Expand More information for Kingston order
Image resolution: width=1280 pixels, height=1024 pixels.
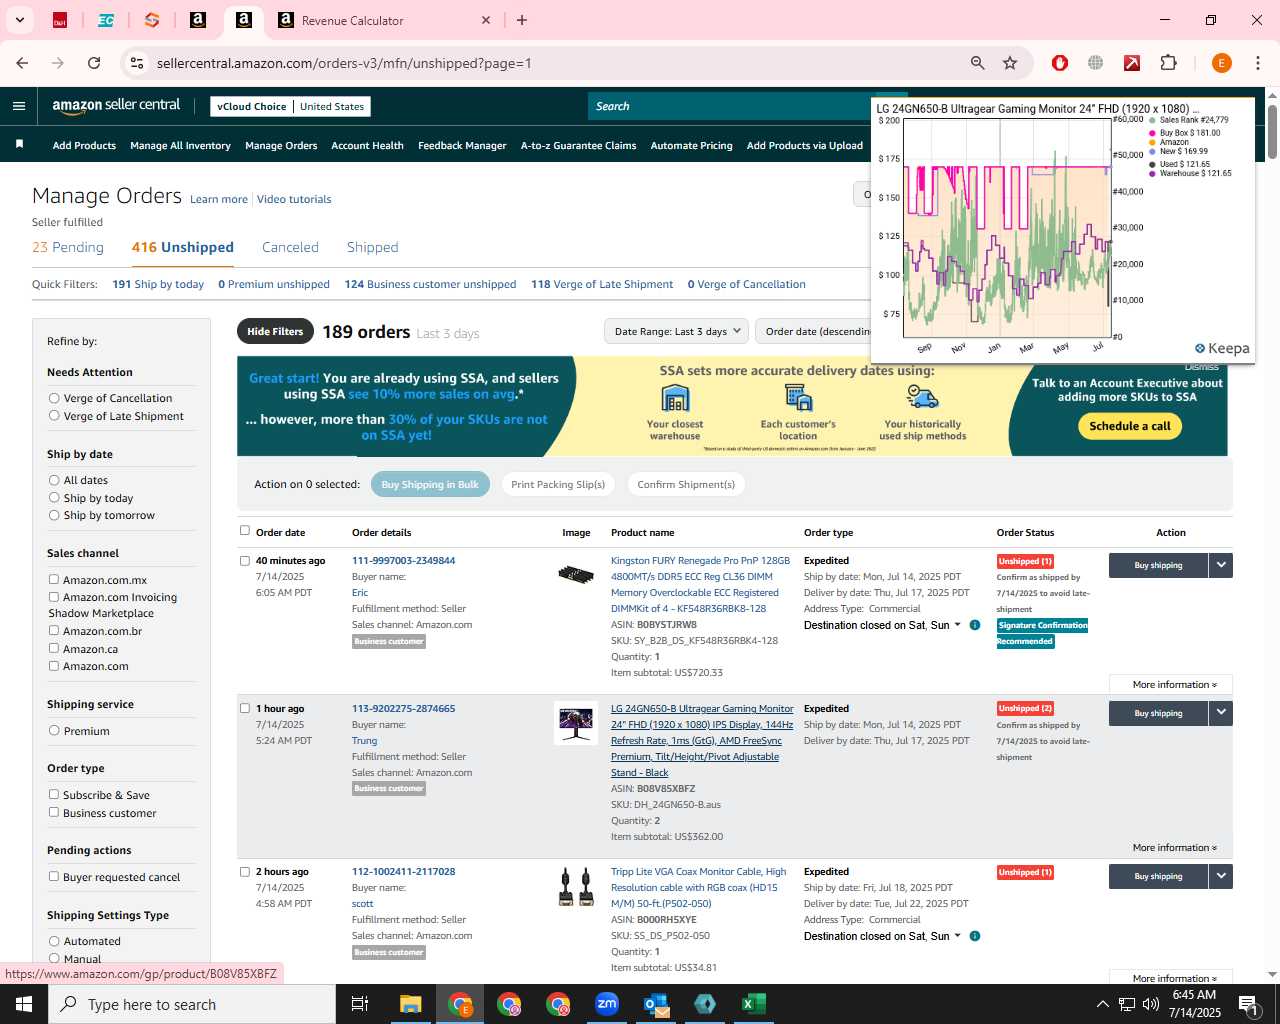coord(1174,685)
